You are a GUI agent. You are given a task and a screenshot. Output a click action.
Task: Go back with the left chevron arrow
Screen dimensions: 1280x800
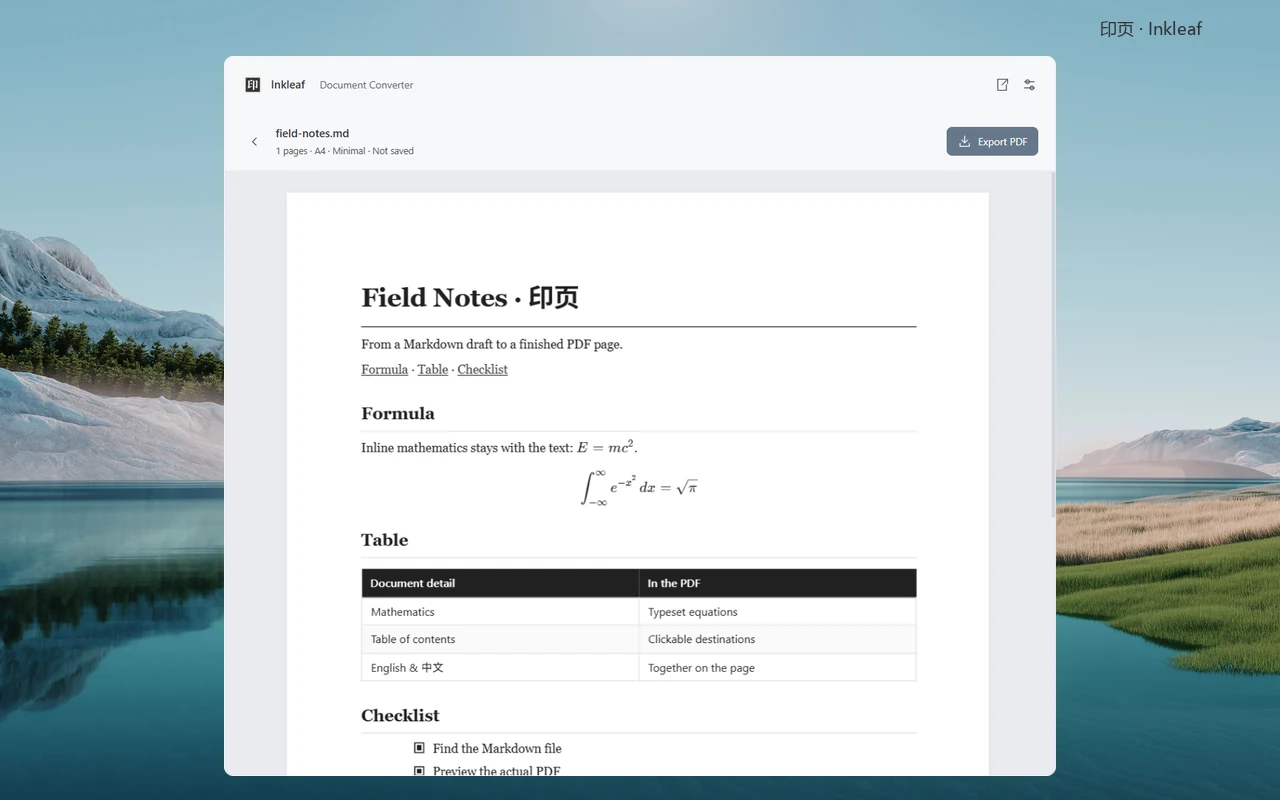254,142
